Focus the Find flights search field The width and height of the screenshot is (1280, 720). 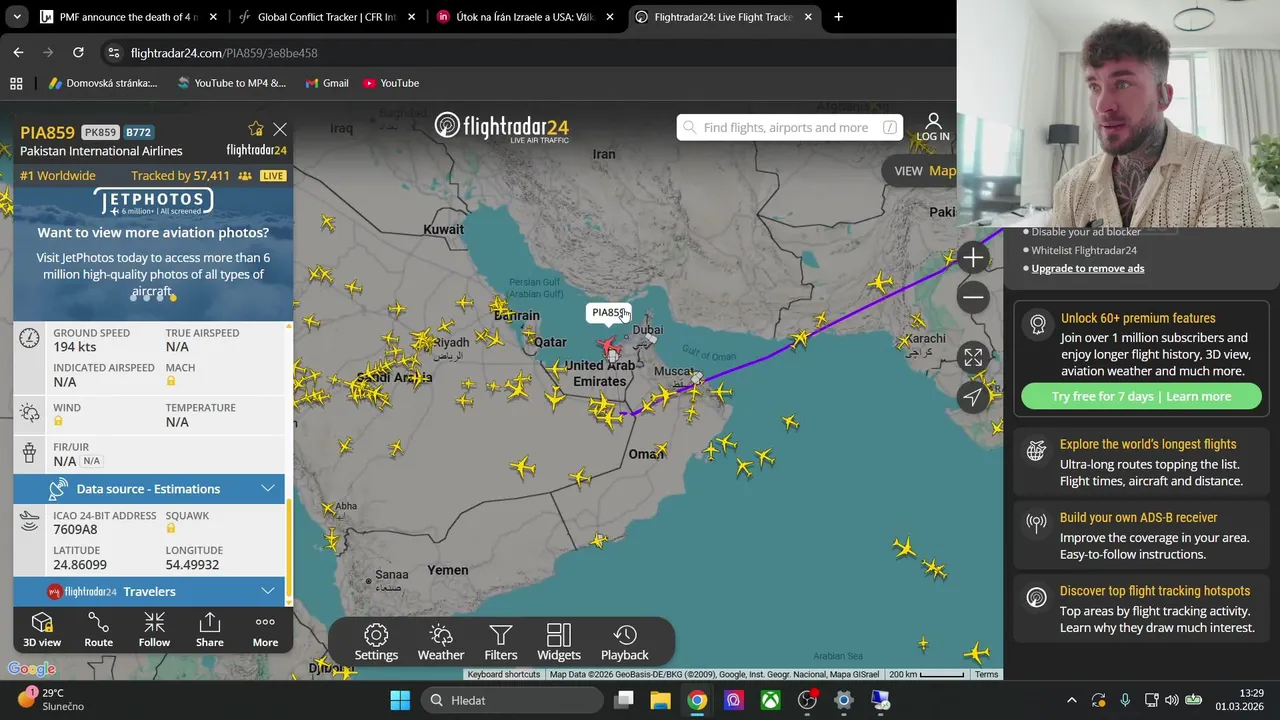tap(789, 127)
